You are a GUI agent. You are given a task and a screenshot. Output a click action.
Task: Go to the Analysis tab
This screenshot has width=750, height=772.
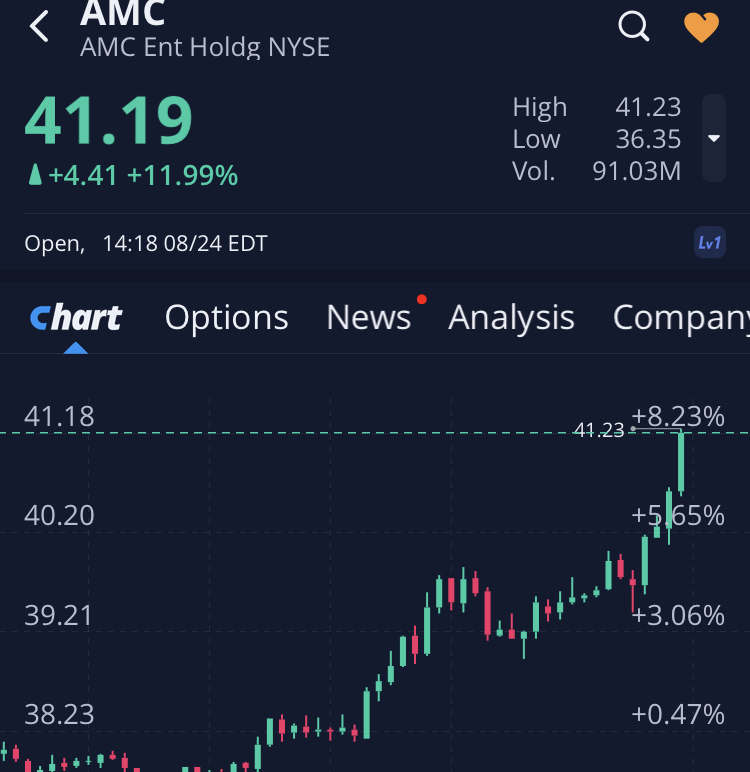pos(511,318)
